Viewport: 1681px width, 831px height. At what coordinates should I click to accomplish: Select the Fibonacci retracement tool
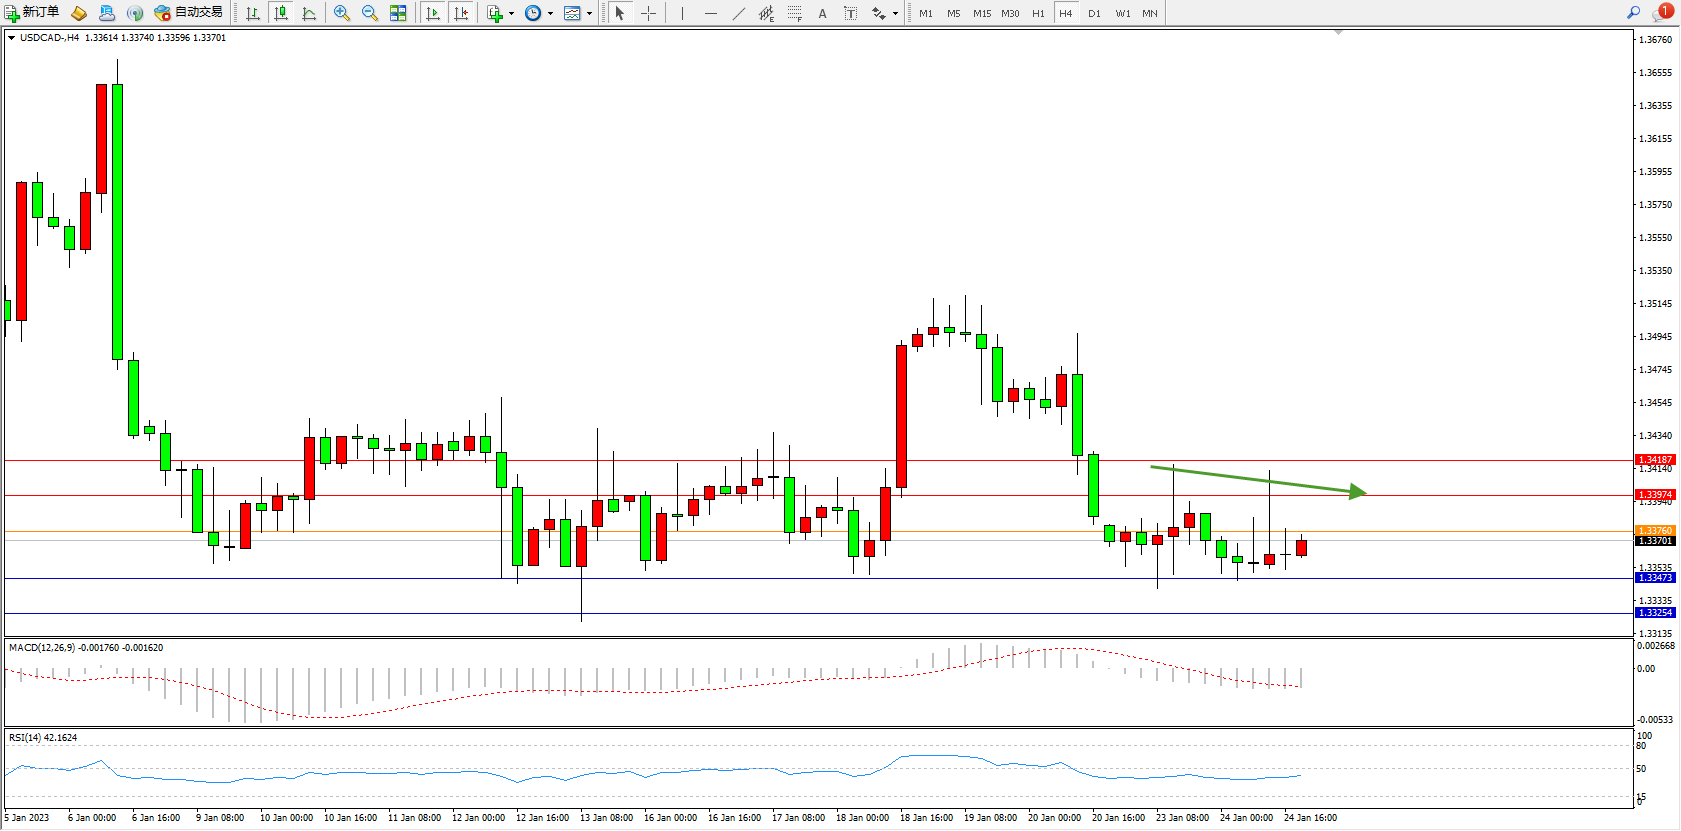click(x=795, y=13)
